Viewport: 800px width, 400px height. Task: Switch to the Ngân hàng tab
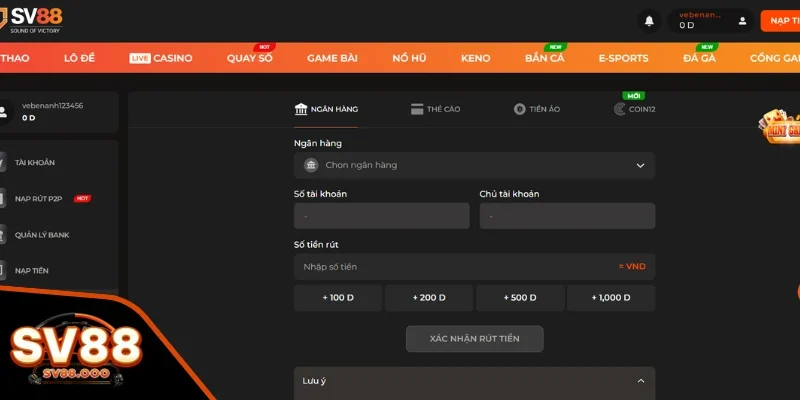pyautogui.click(x=326, y=109)
